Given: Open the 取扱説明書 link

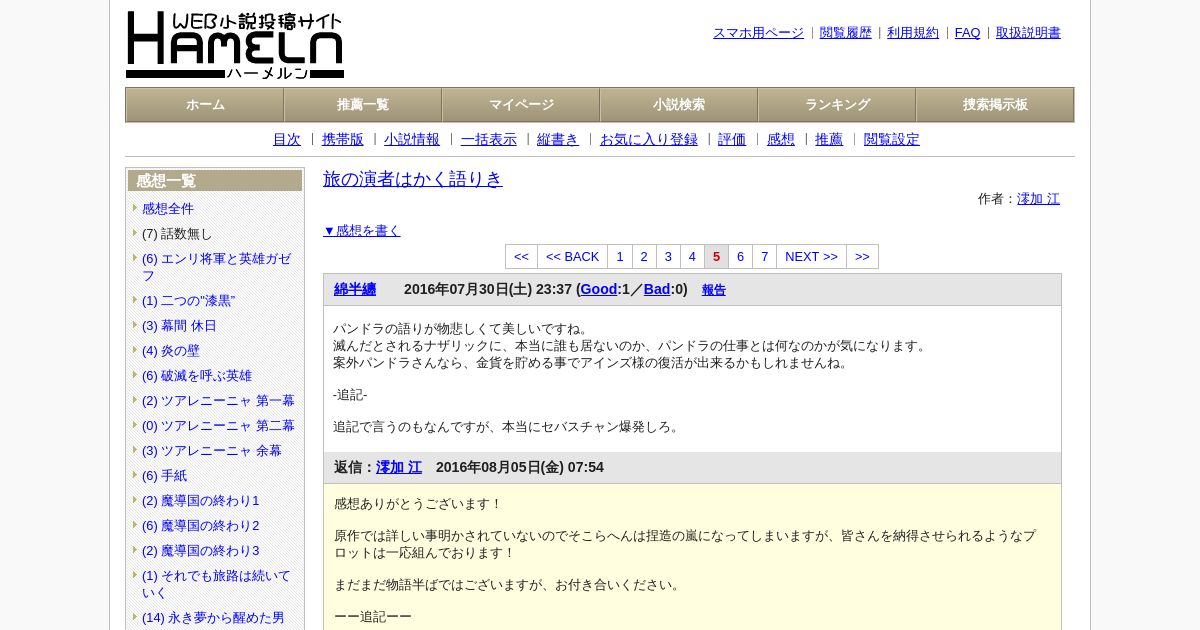Looking at the screenshot, I should click(1028, 33).
